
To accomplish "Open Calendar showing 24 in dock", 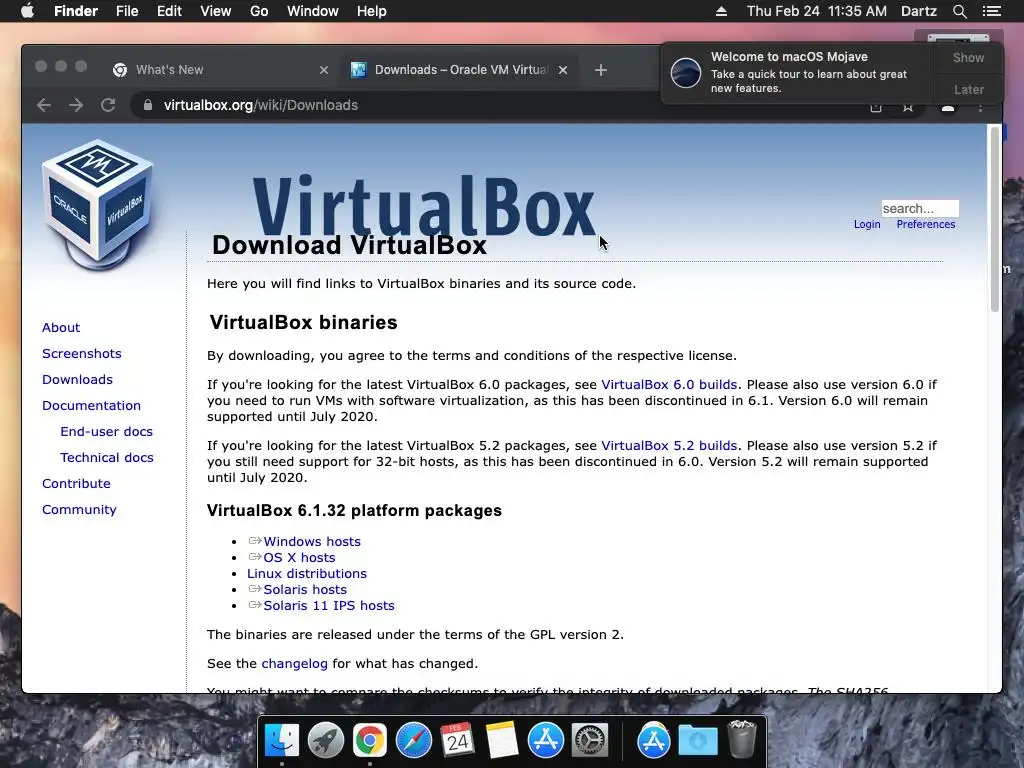I will point(457,740).
